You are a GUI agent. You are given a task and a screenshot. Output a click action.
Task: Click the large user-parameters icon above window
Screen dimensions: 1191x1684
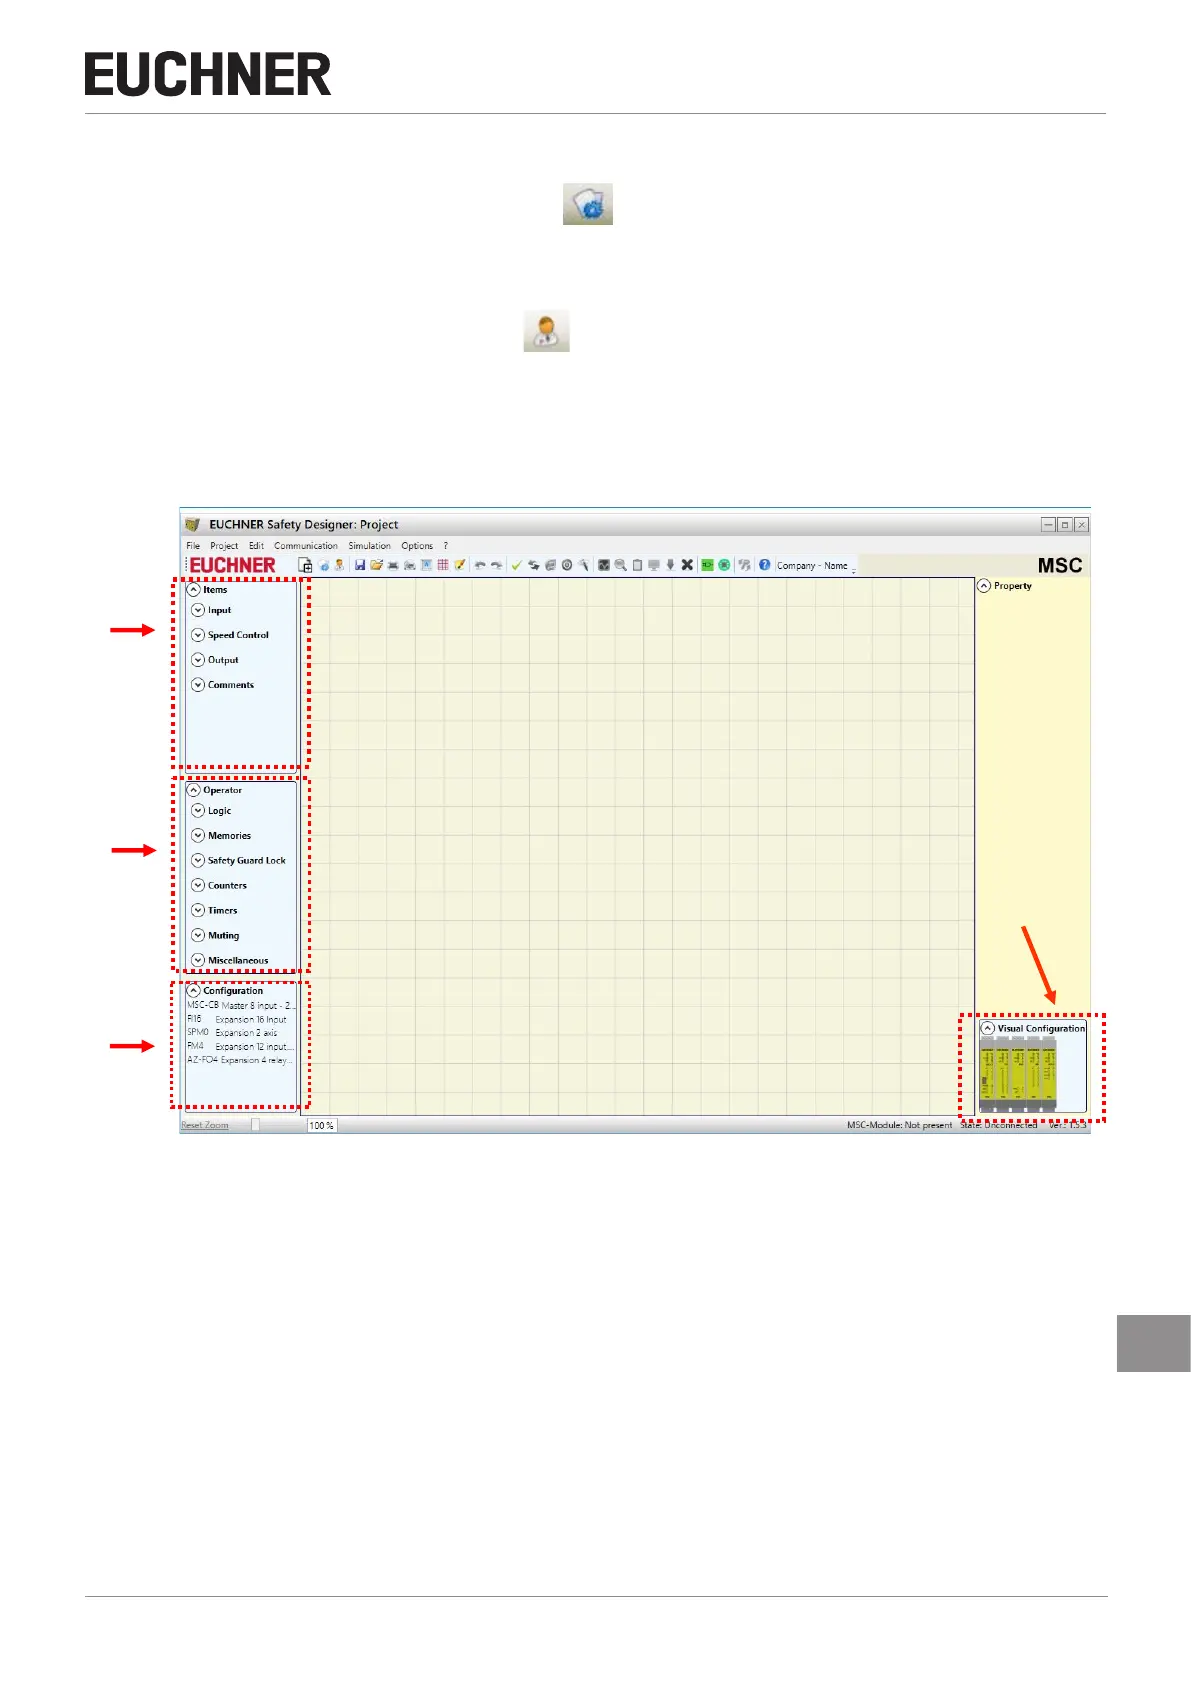[x=547, y=330]
